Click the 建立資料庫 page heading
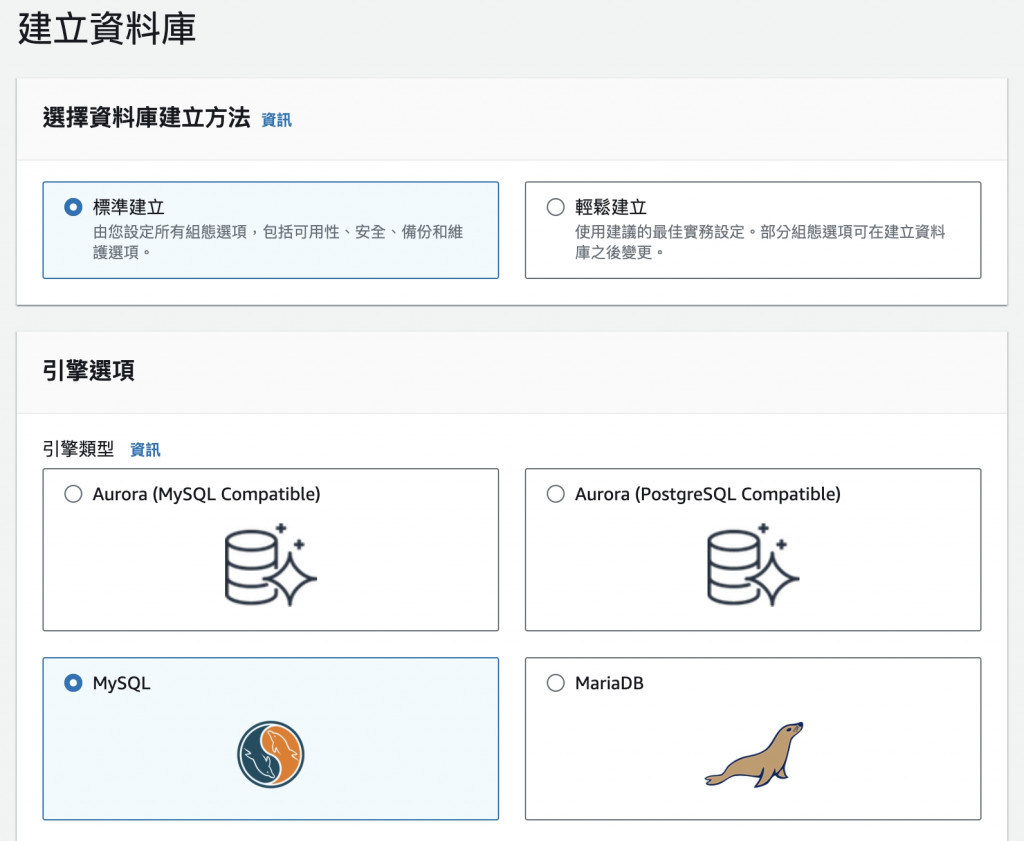Image resolution: width=1024 pixels, height=841 pixels. 107,29
